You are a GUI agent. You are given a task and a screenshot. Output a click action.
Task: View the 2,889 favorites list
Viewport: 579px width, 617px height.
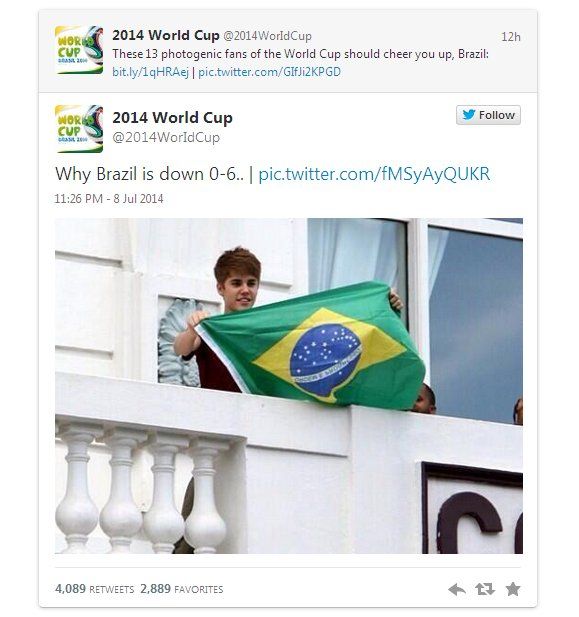tap(181, 589)
